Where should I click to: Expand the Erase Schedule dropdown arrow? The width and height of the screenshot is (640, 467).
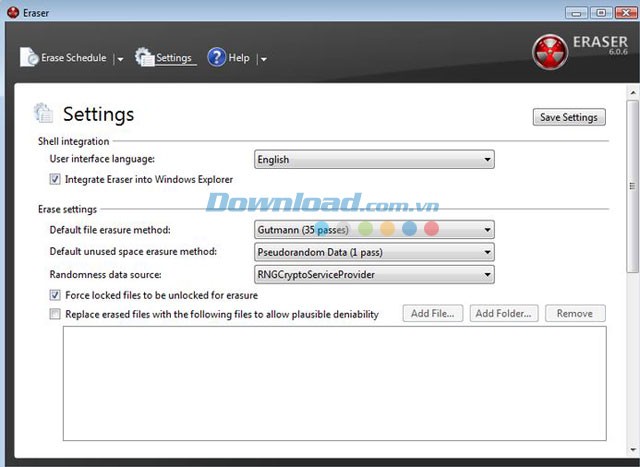click(x=120, y=59)
